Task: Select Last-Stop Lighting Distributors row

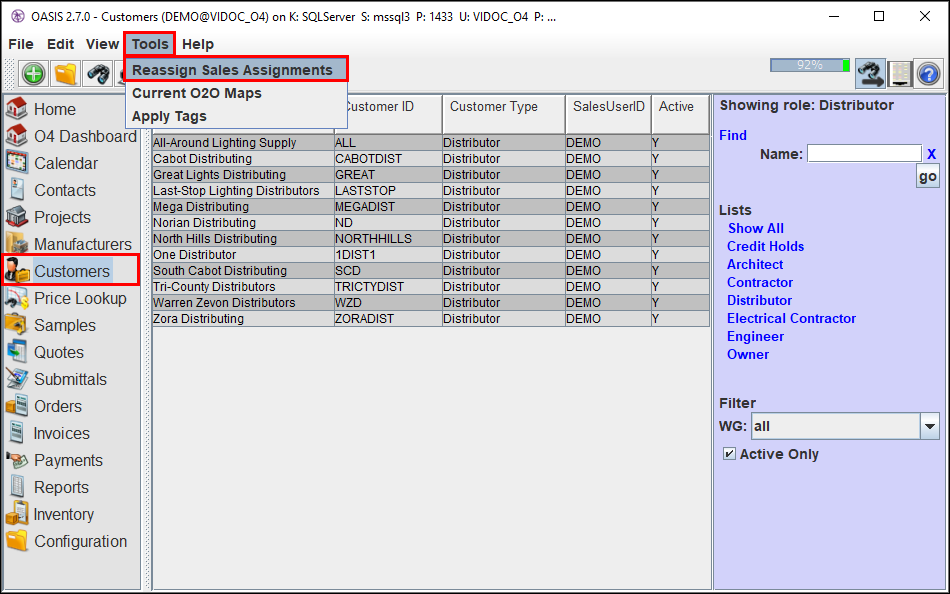Action: click(431, 190)
